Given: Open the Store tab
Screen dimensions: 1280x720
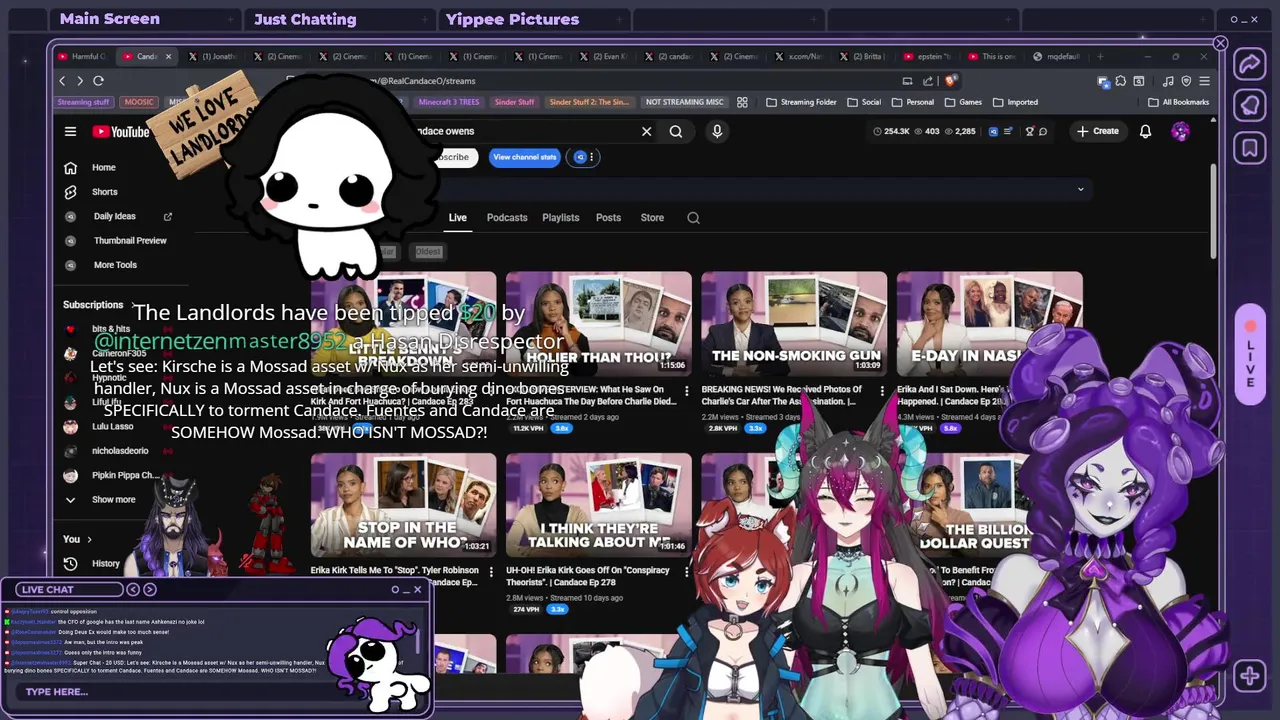Looking at the screenshot, I should [652, 218].
